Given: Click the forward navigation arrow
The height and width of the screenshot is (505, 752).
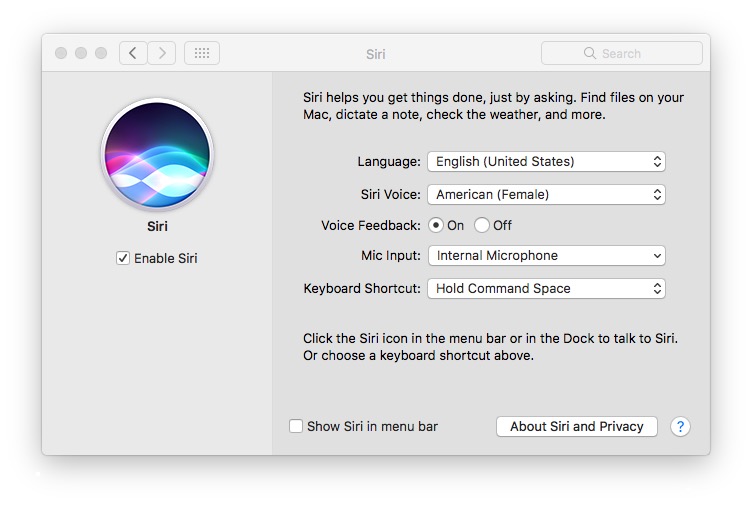Looking at the screenshot, I should 161,53.
